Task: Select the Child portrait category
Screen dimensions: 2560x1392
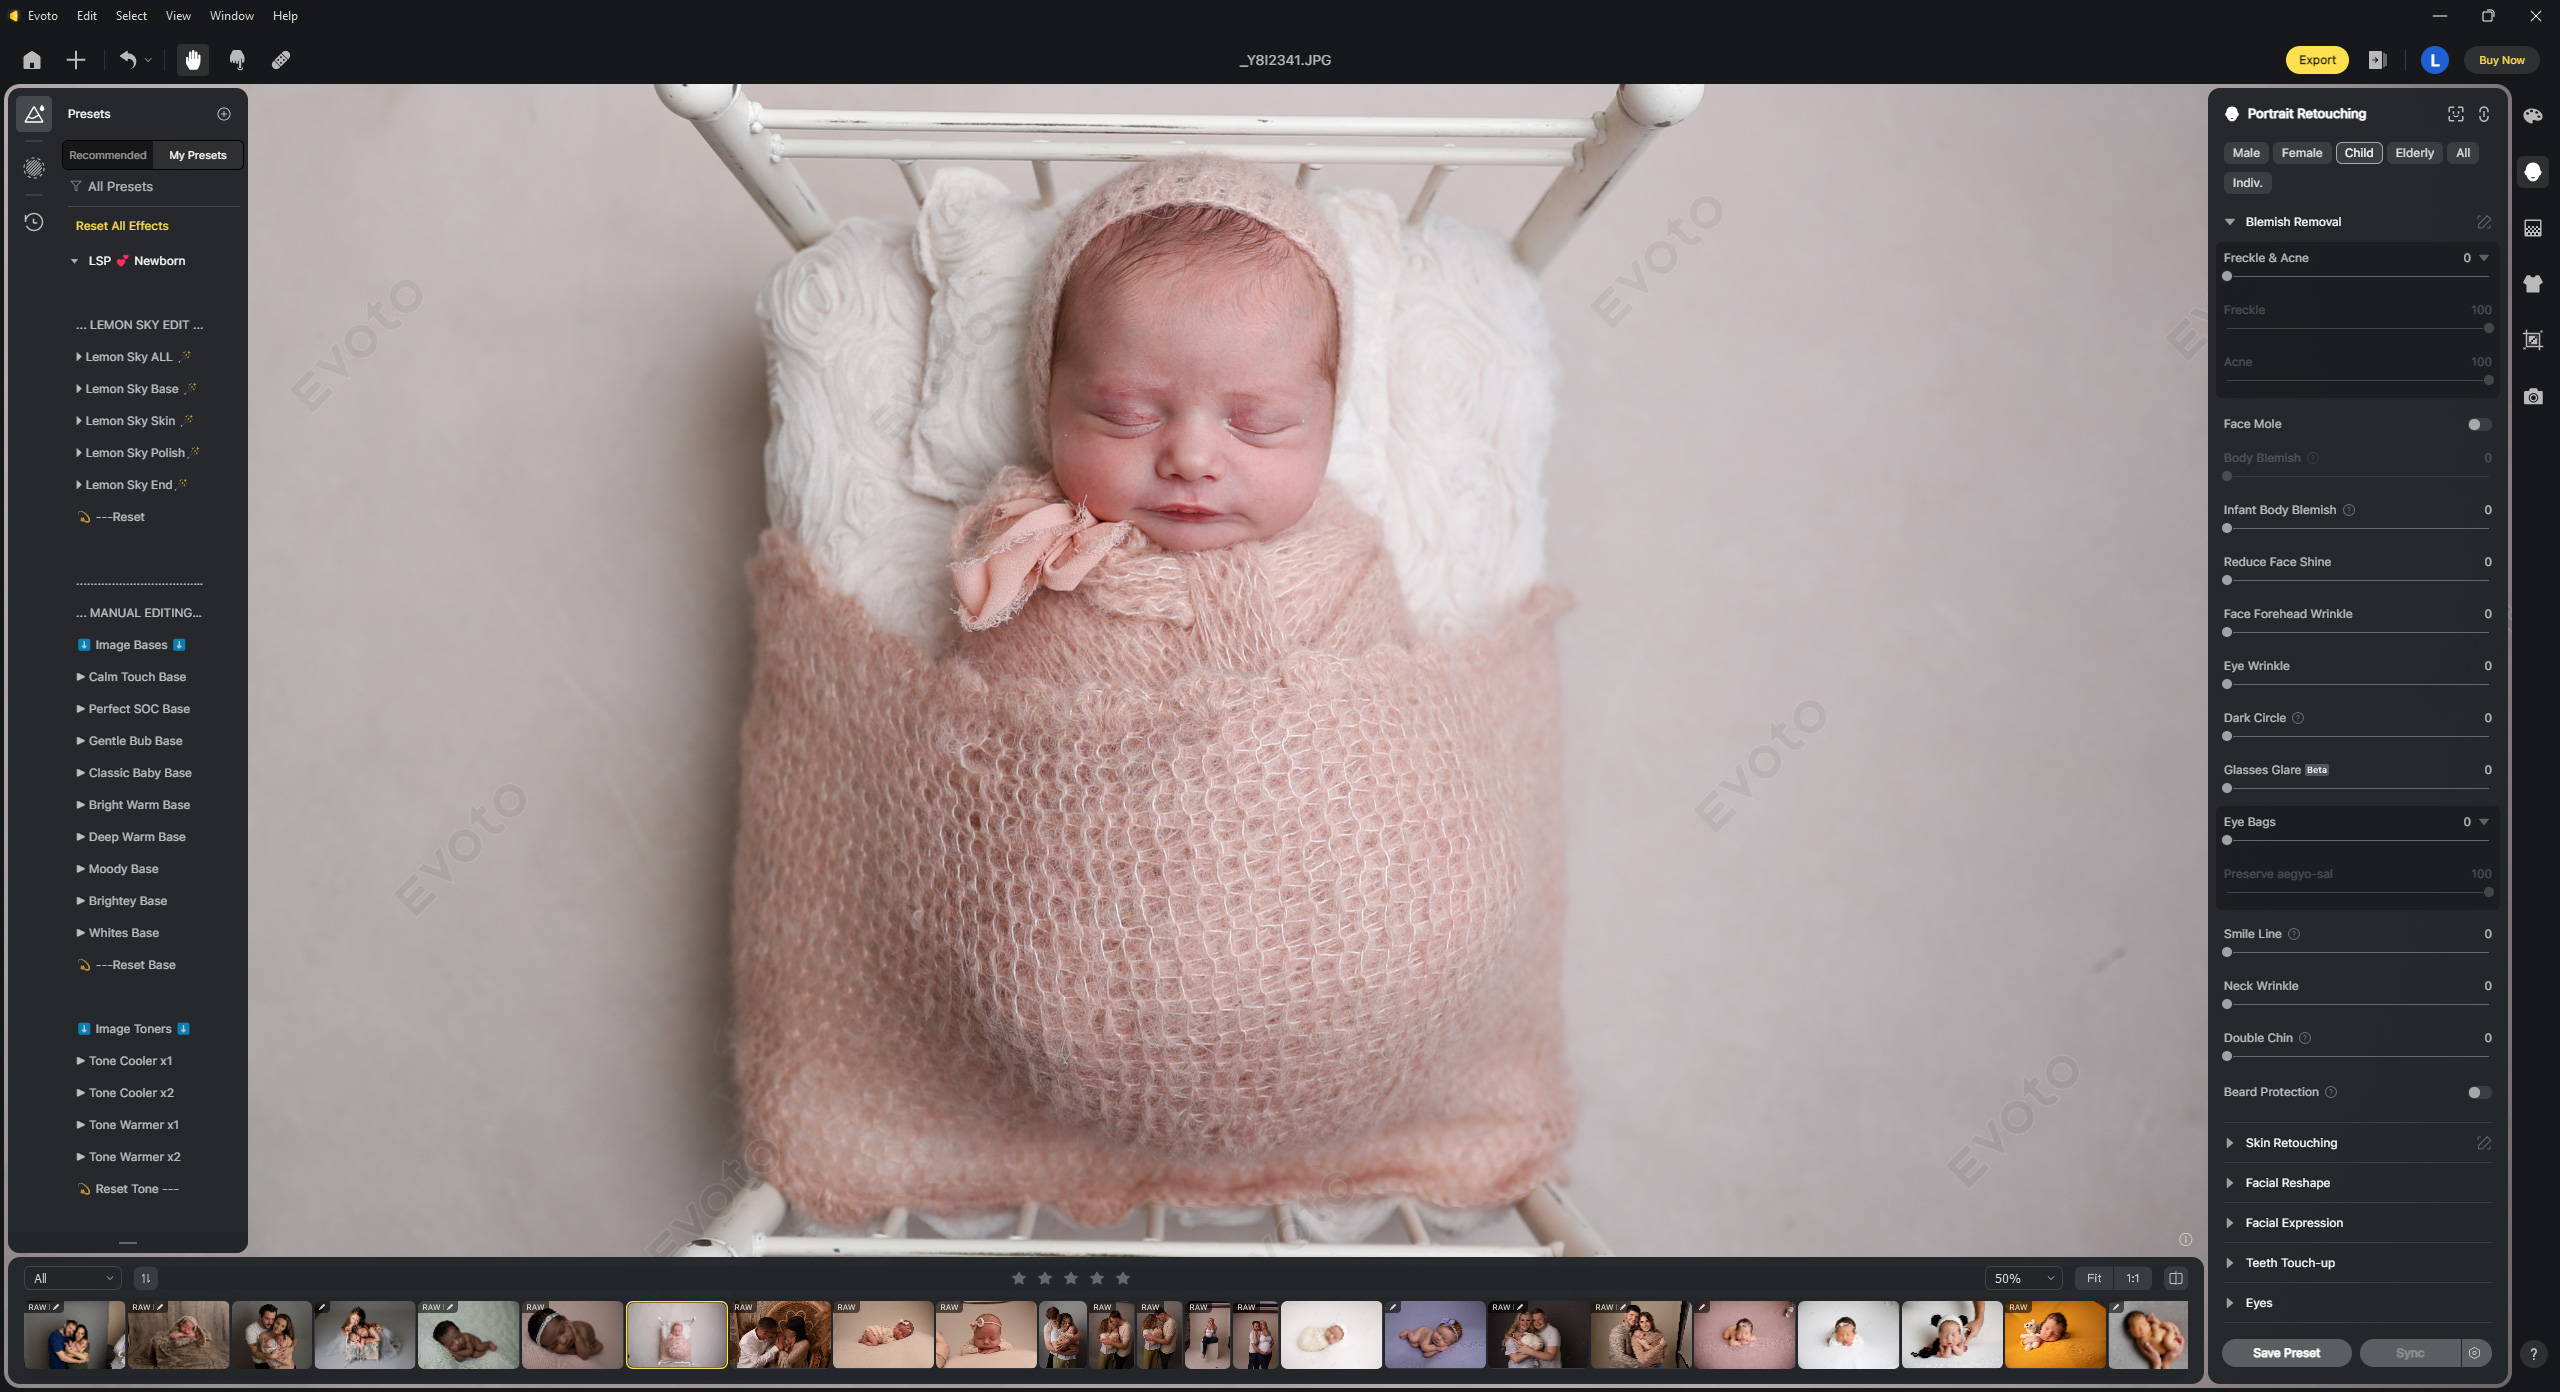Action: pyautogui.click(x=2358, y=153)
